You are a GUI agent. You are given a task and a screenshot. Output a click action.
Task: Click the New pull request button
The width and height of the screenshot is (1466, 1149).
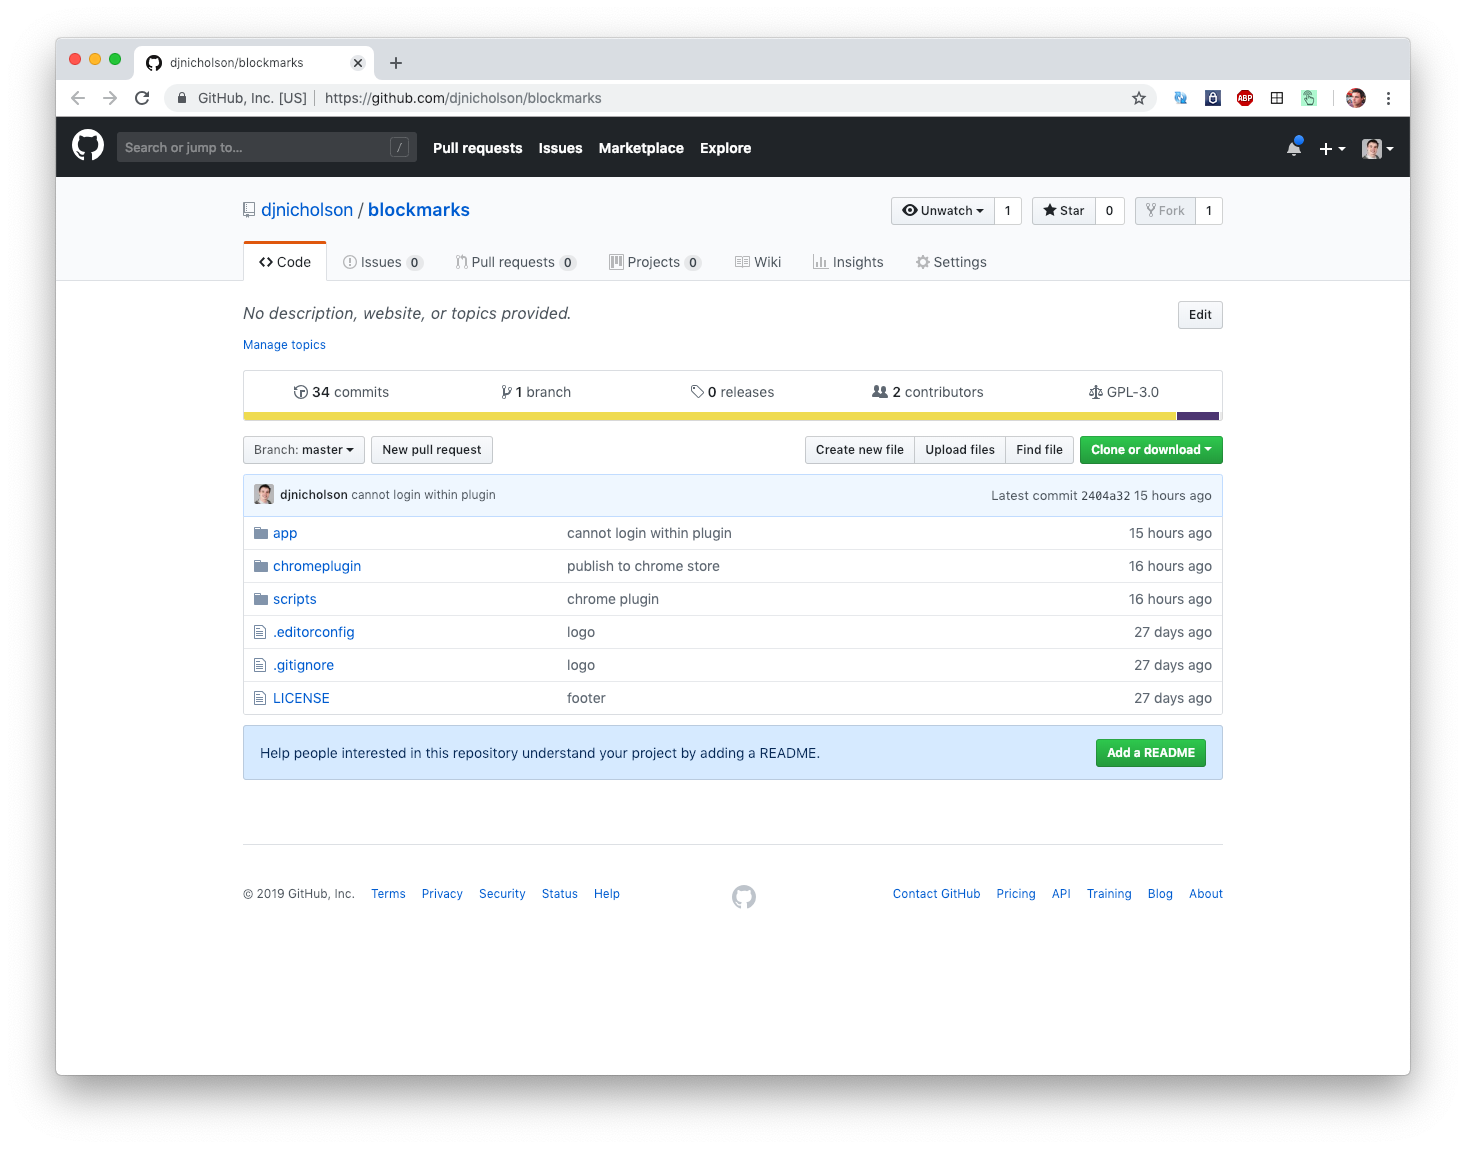coord(432,450)
